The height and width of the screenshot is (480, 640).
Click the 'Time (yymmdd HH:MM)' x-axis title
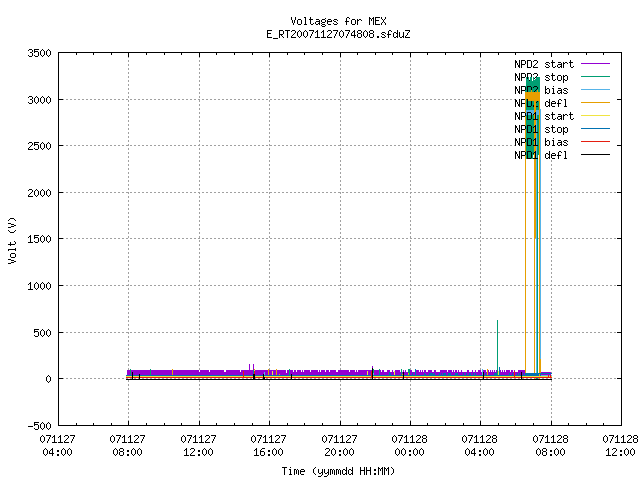(338, 471)
